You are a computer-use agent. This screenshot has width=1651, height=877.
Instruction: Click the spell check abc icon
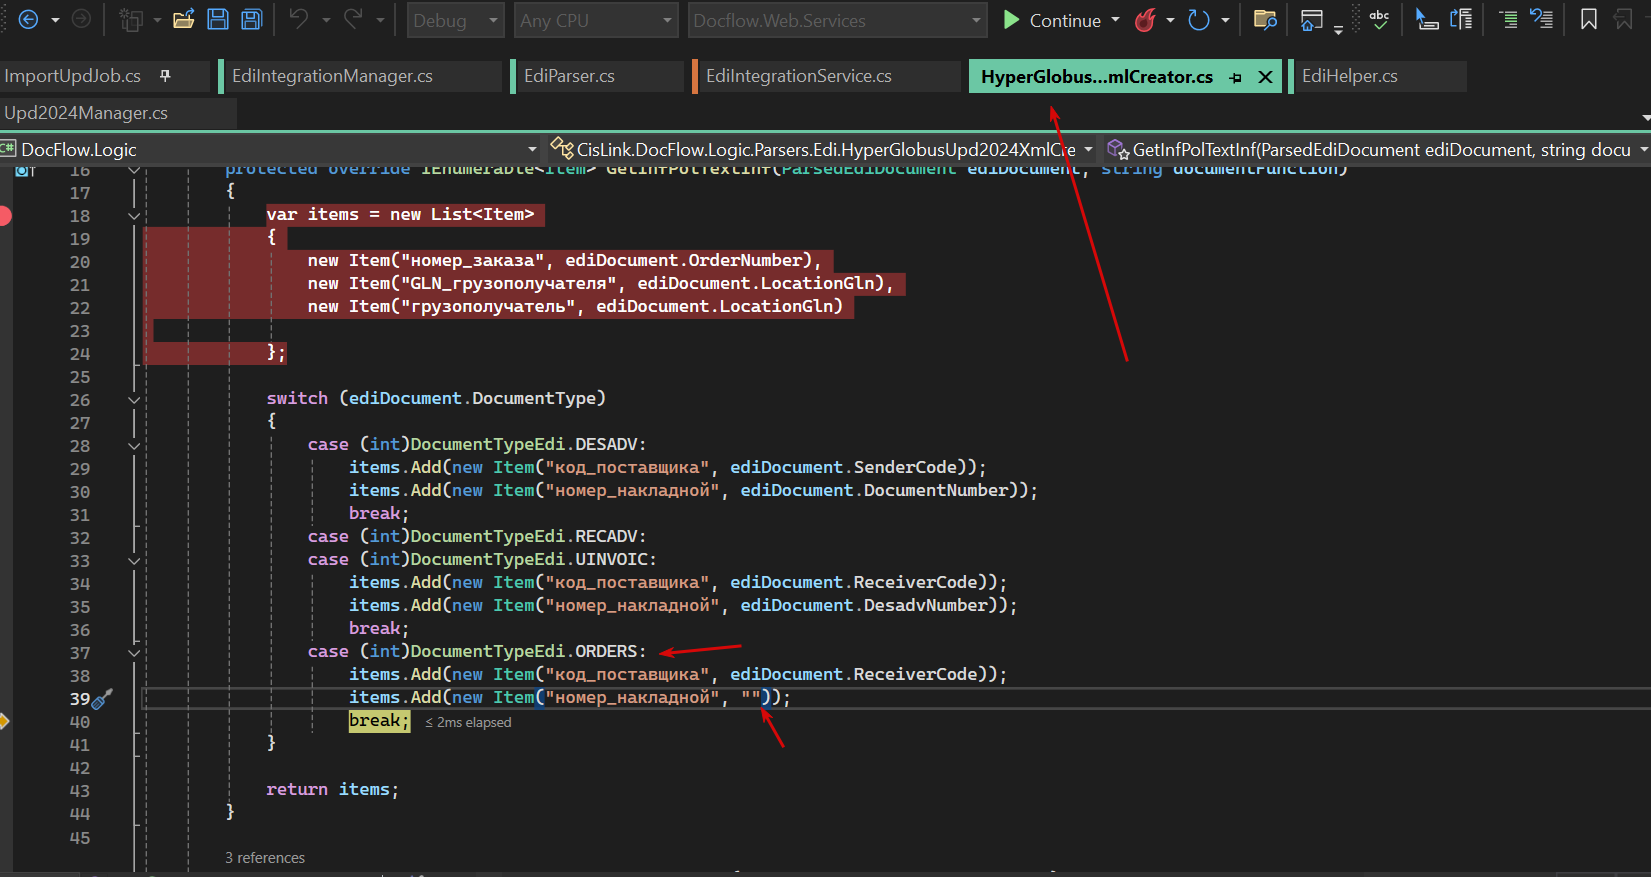(x=1379, y=19)
